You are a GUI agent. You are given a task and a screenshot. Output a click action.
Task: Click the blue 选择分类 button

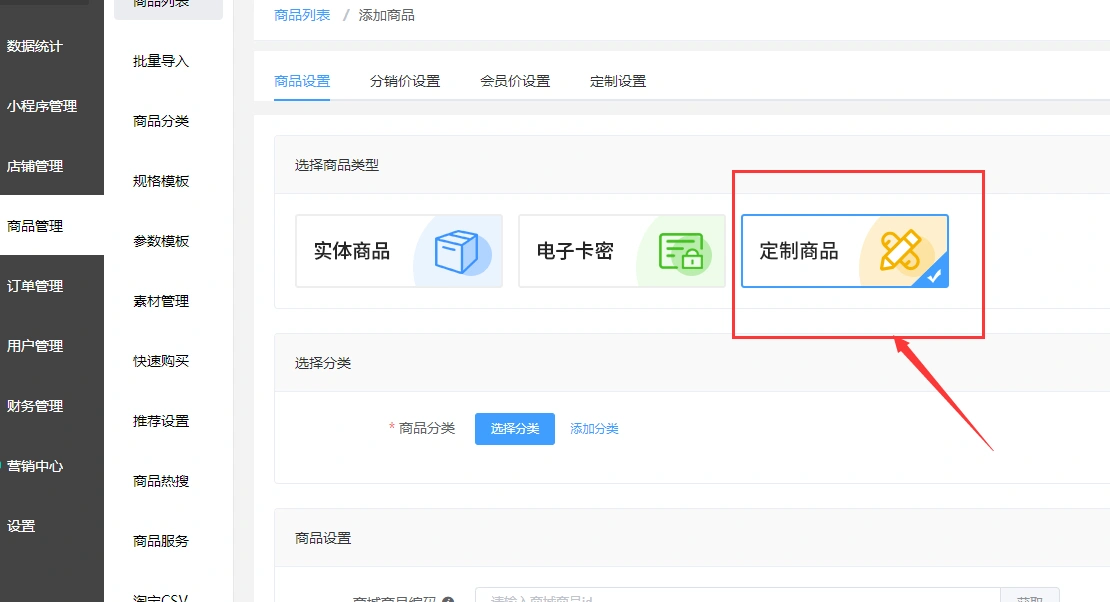tap(515, 428)
